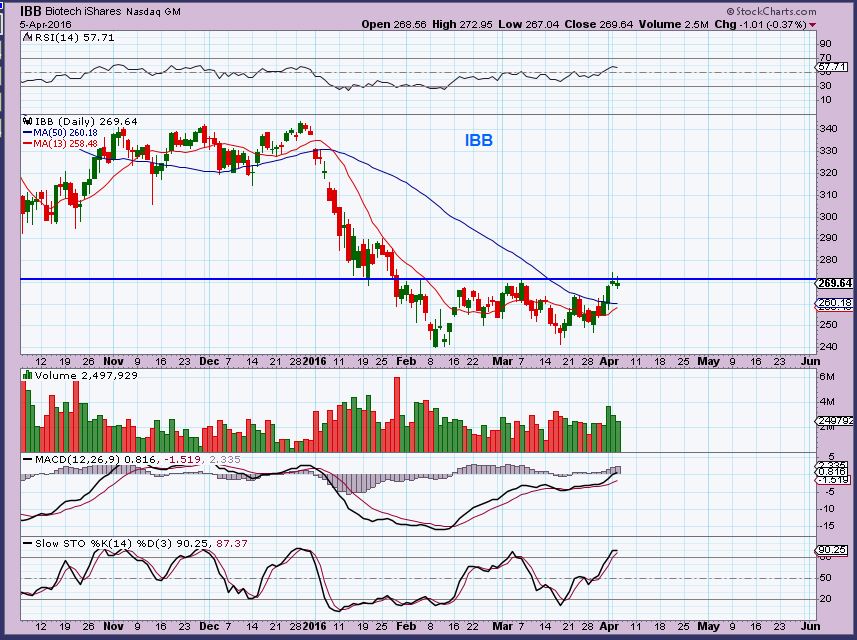This screenshot has height=640, width=857.
Task: Click the 5-Apr-2016 date text
Action: point(45,25)
